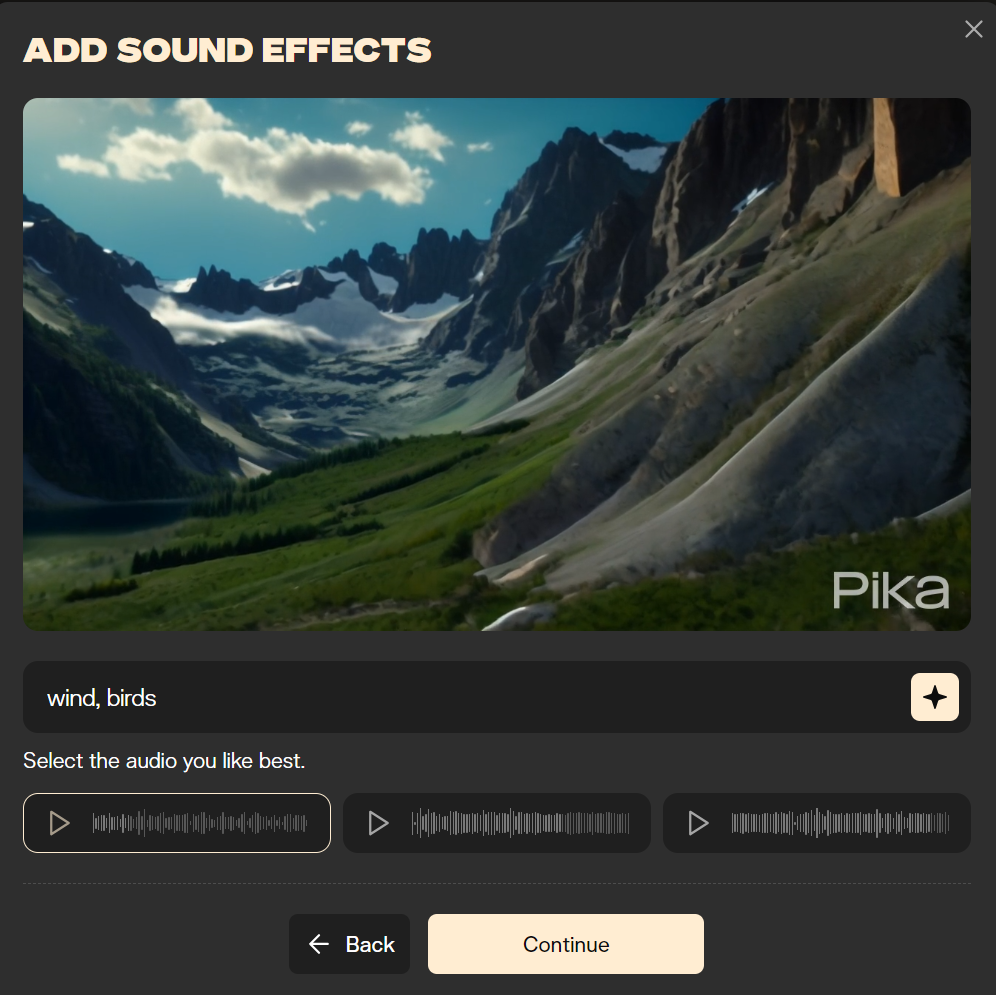
Task: Click the mountain valley video preview
Action: tap(497, 364)
